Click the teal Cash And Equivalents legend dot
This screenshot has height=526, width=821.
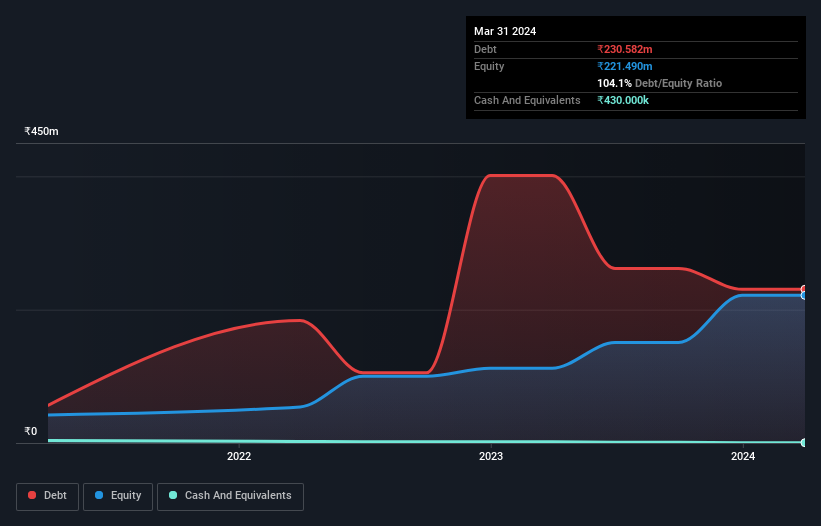click(x=173, y=495)
